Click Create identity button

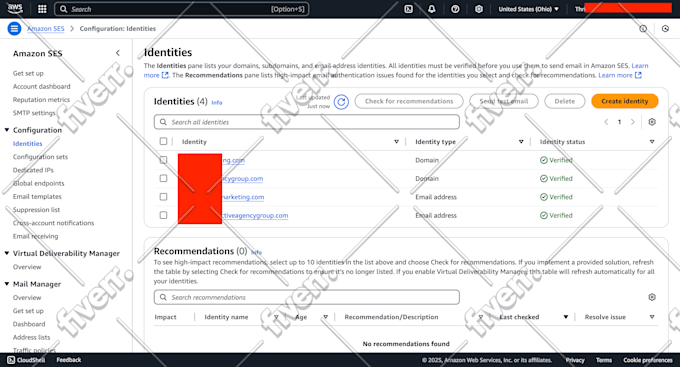tap(624, 101)
